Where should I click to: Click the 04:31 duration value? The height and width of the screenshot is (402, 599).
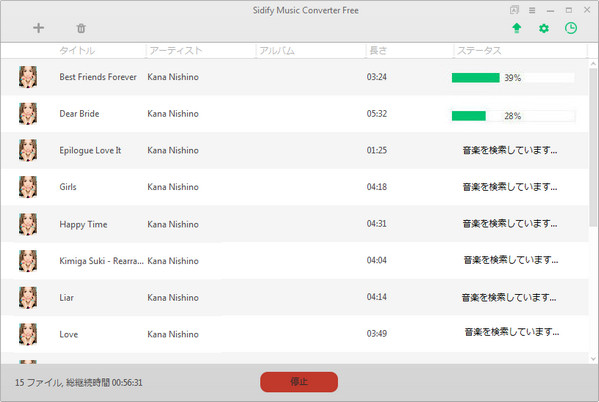point(377,224)
